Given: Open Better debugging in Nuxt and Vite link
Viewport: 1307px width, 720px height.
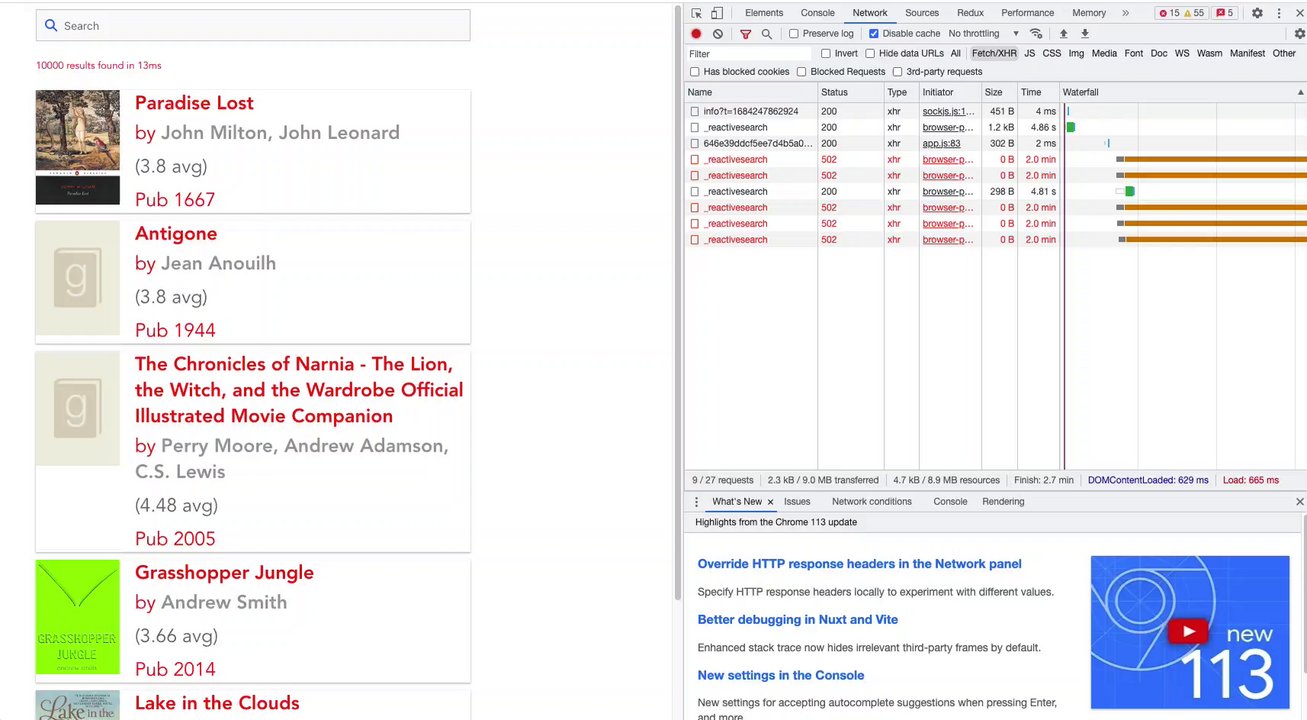Looking at the screenshot, I should coord(798,620).
